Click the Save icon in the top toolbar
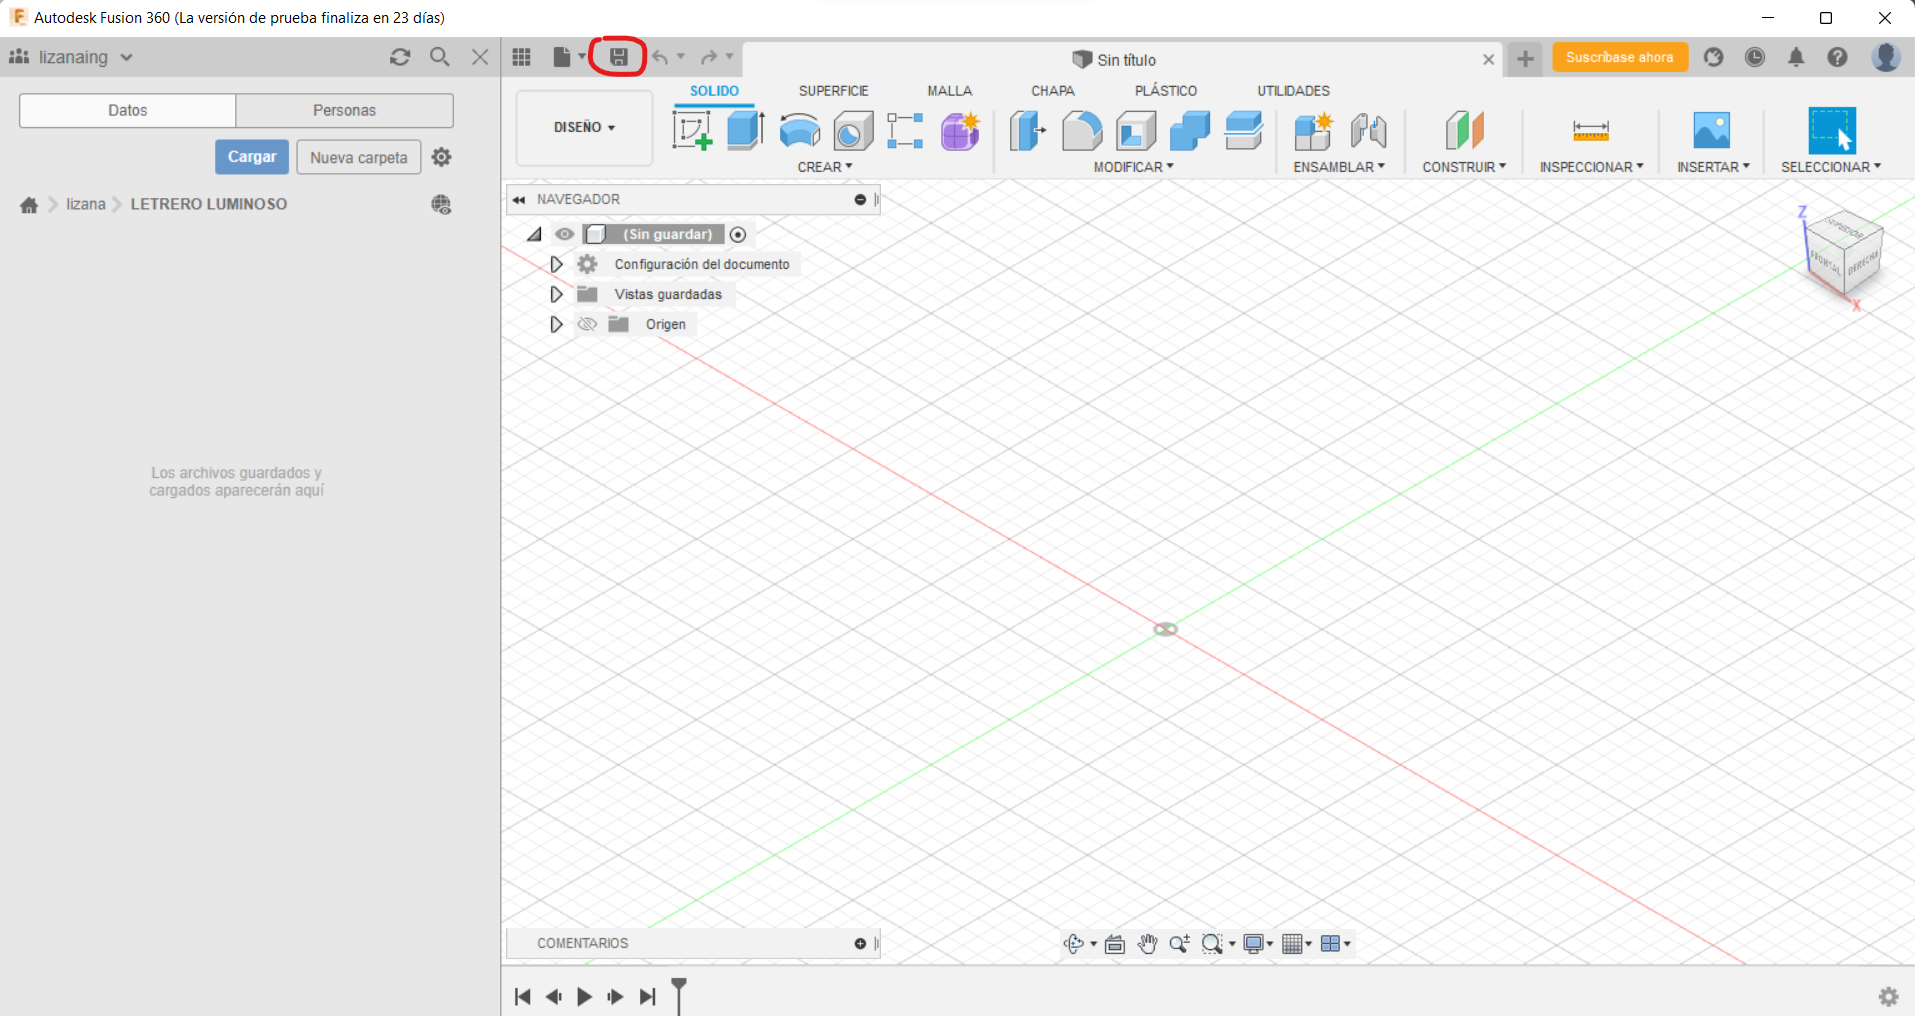 [619, 57]
